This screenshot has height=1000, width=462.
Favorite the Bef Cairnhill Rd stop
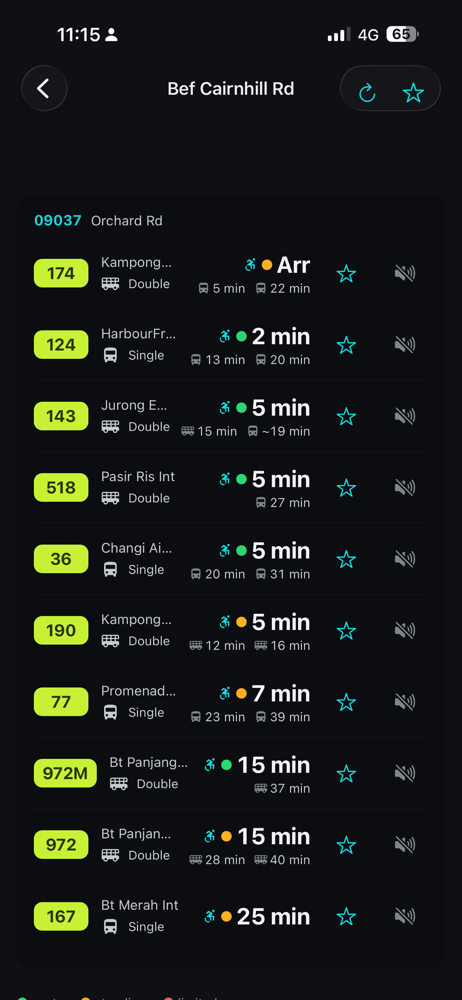coord(414,93)
